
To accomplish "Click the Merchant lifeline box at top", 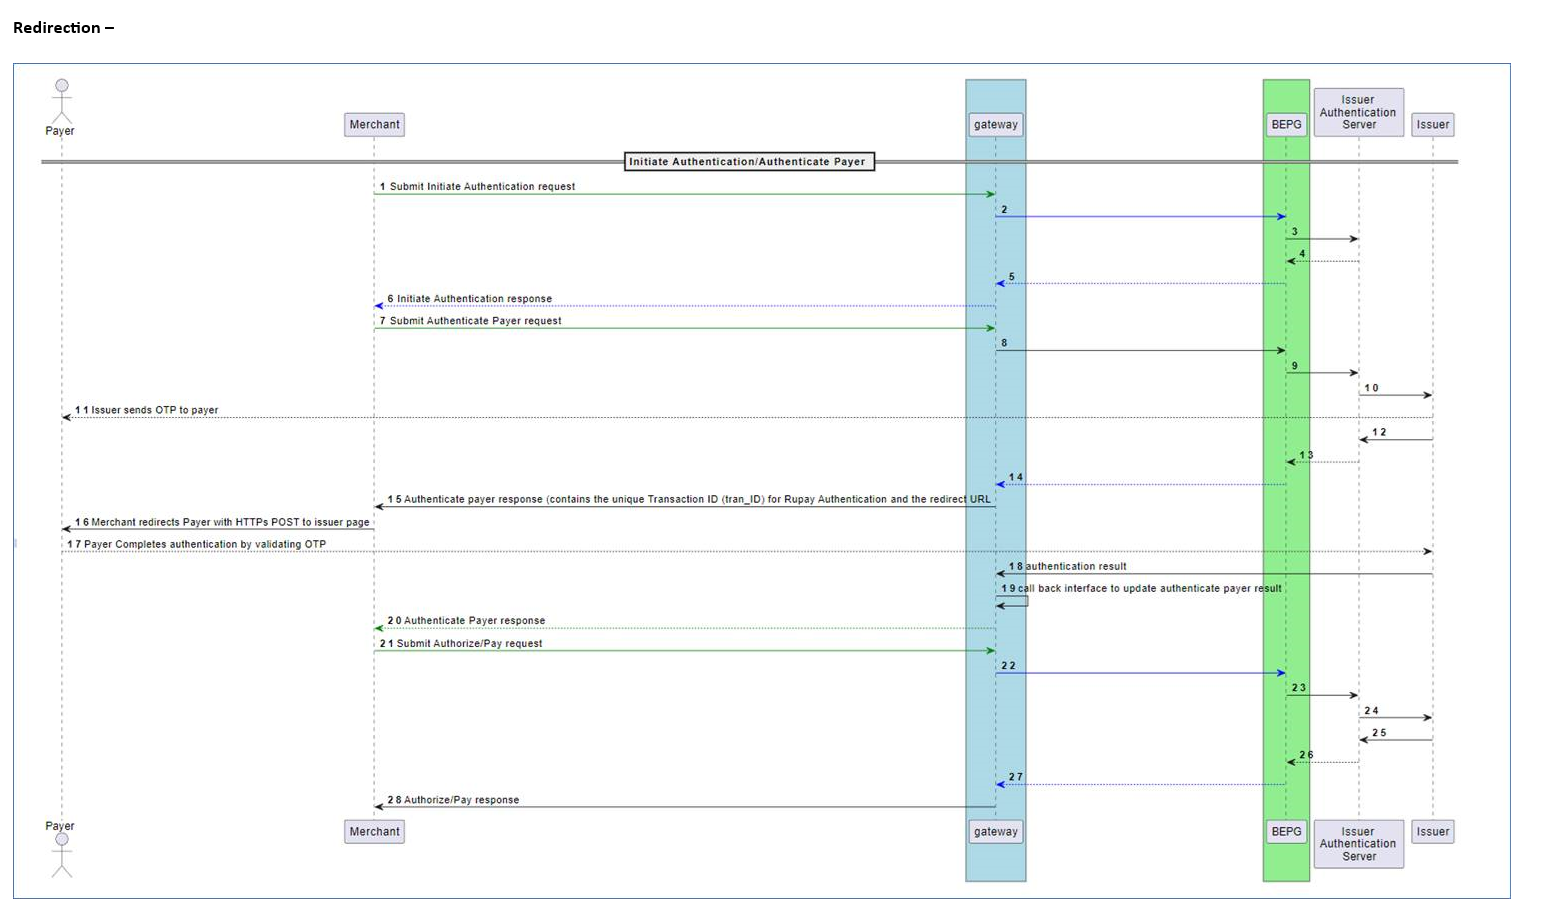I will (x=374, y=124).
